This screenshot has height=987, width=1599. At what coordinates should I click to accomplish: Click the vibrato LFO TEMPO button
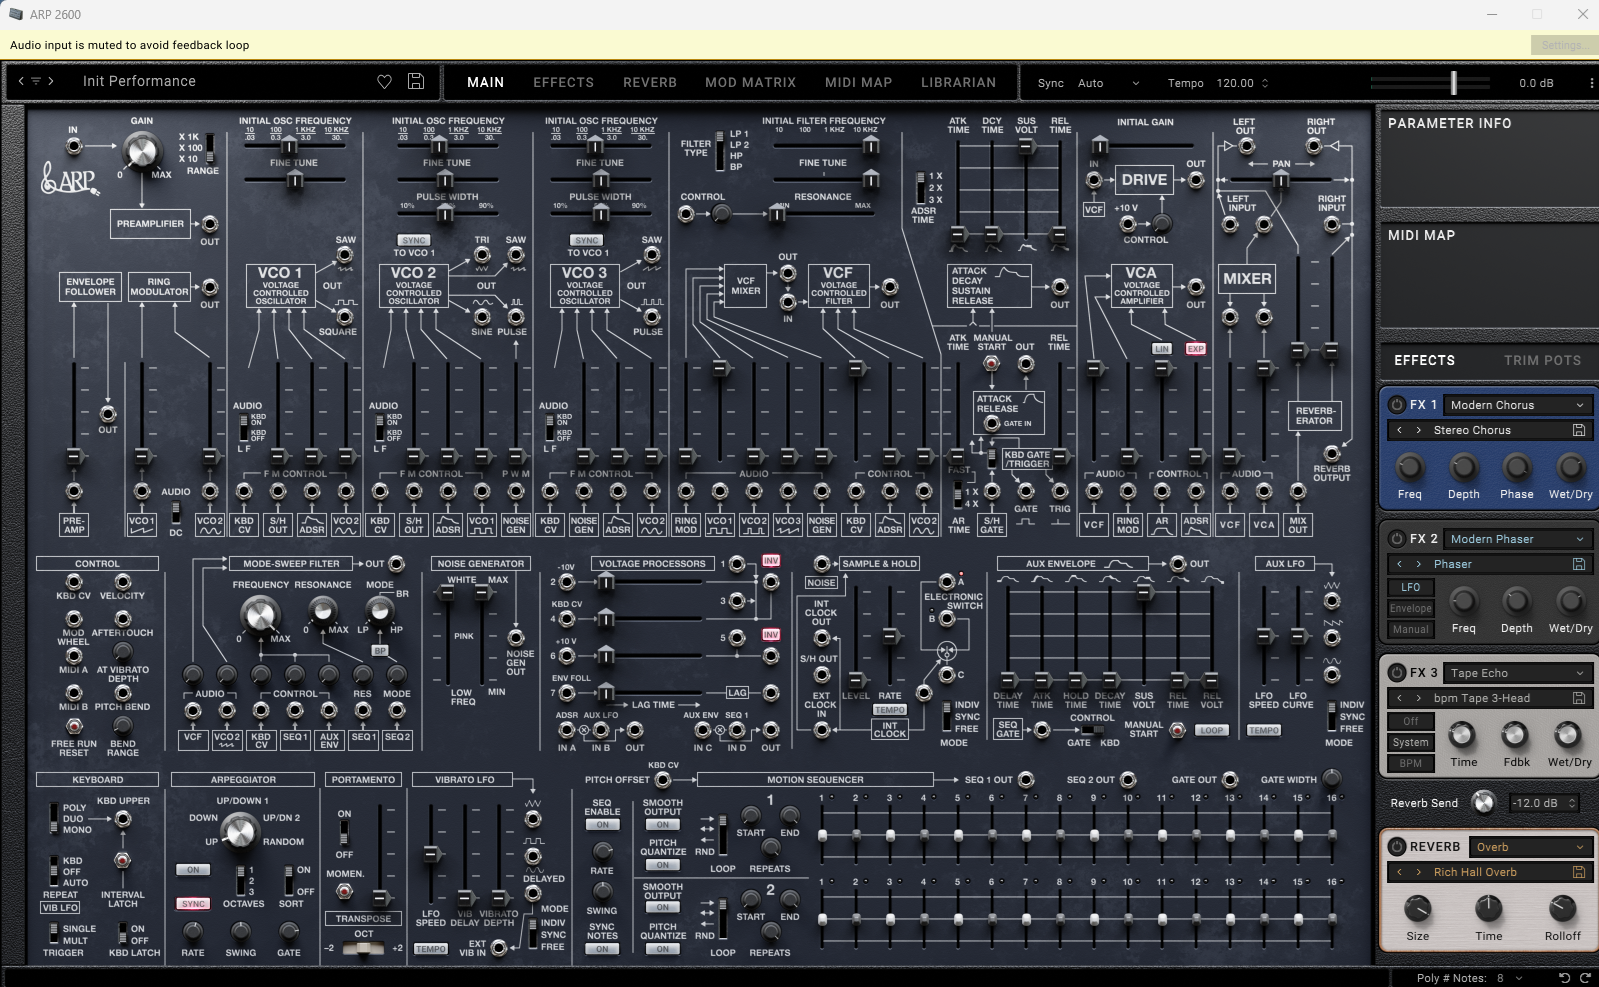(431, 949)
